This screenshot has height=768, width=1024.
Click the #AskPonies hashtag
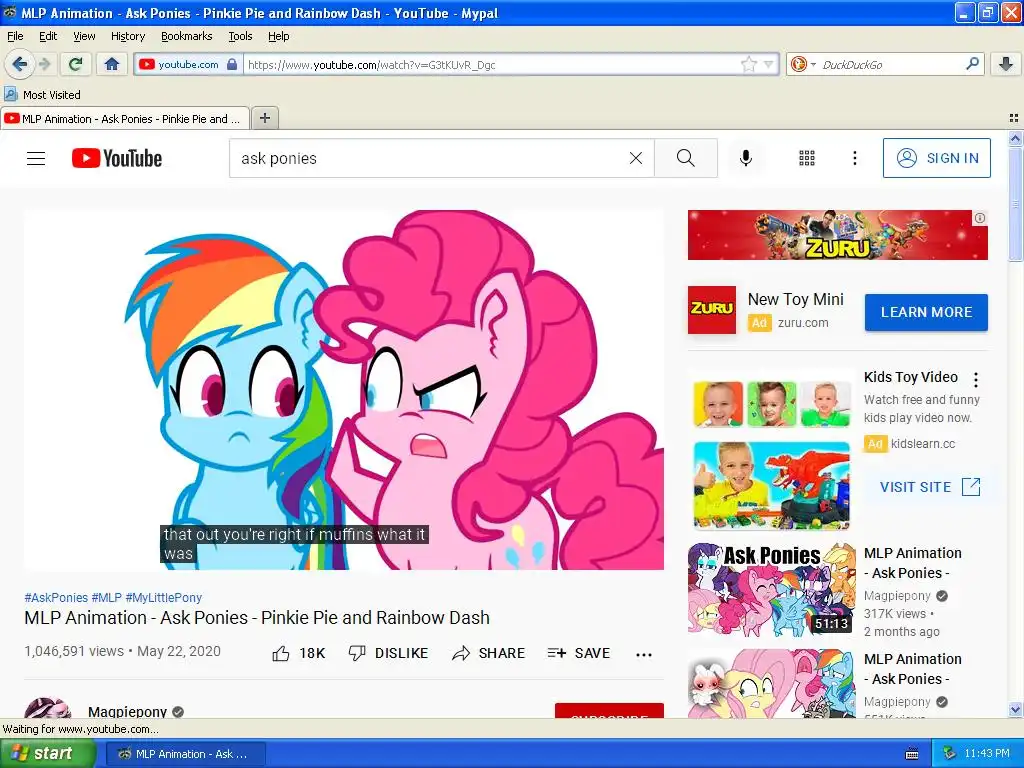click(56, 598)
